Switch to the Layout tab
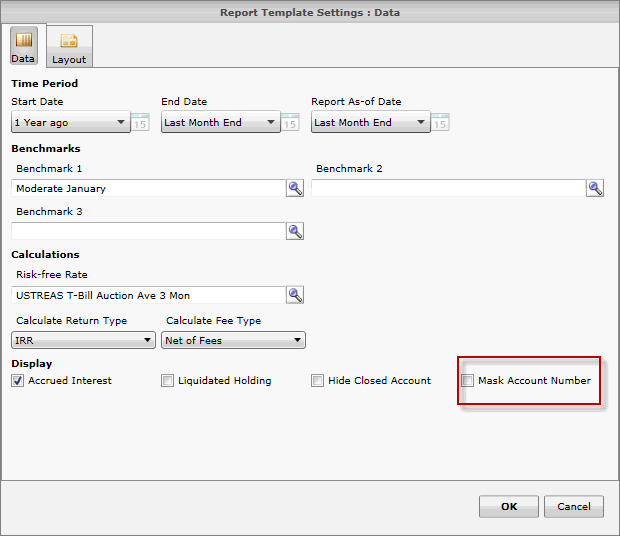Screen dimensions: 620x536 69,47
